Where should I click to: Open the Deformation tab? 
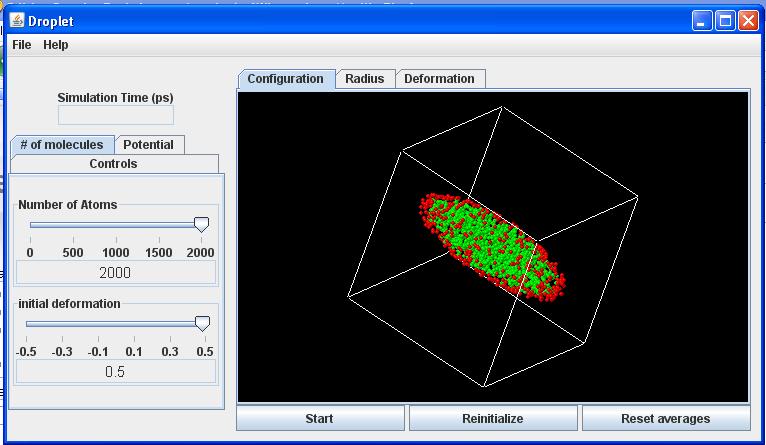coord(439,79)
